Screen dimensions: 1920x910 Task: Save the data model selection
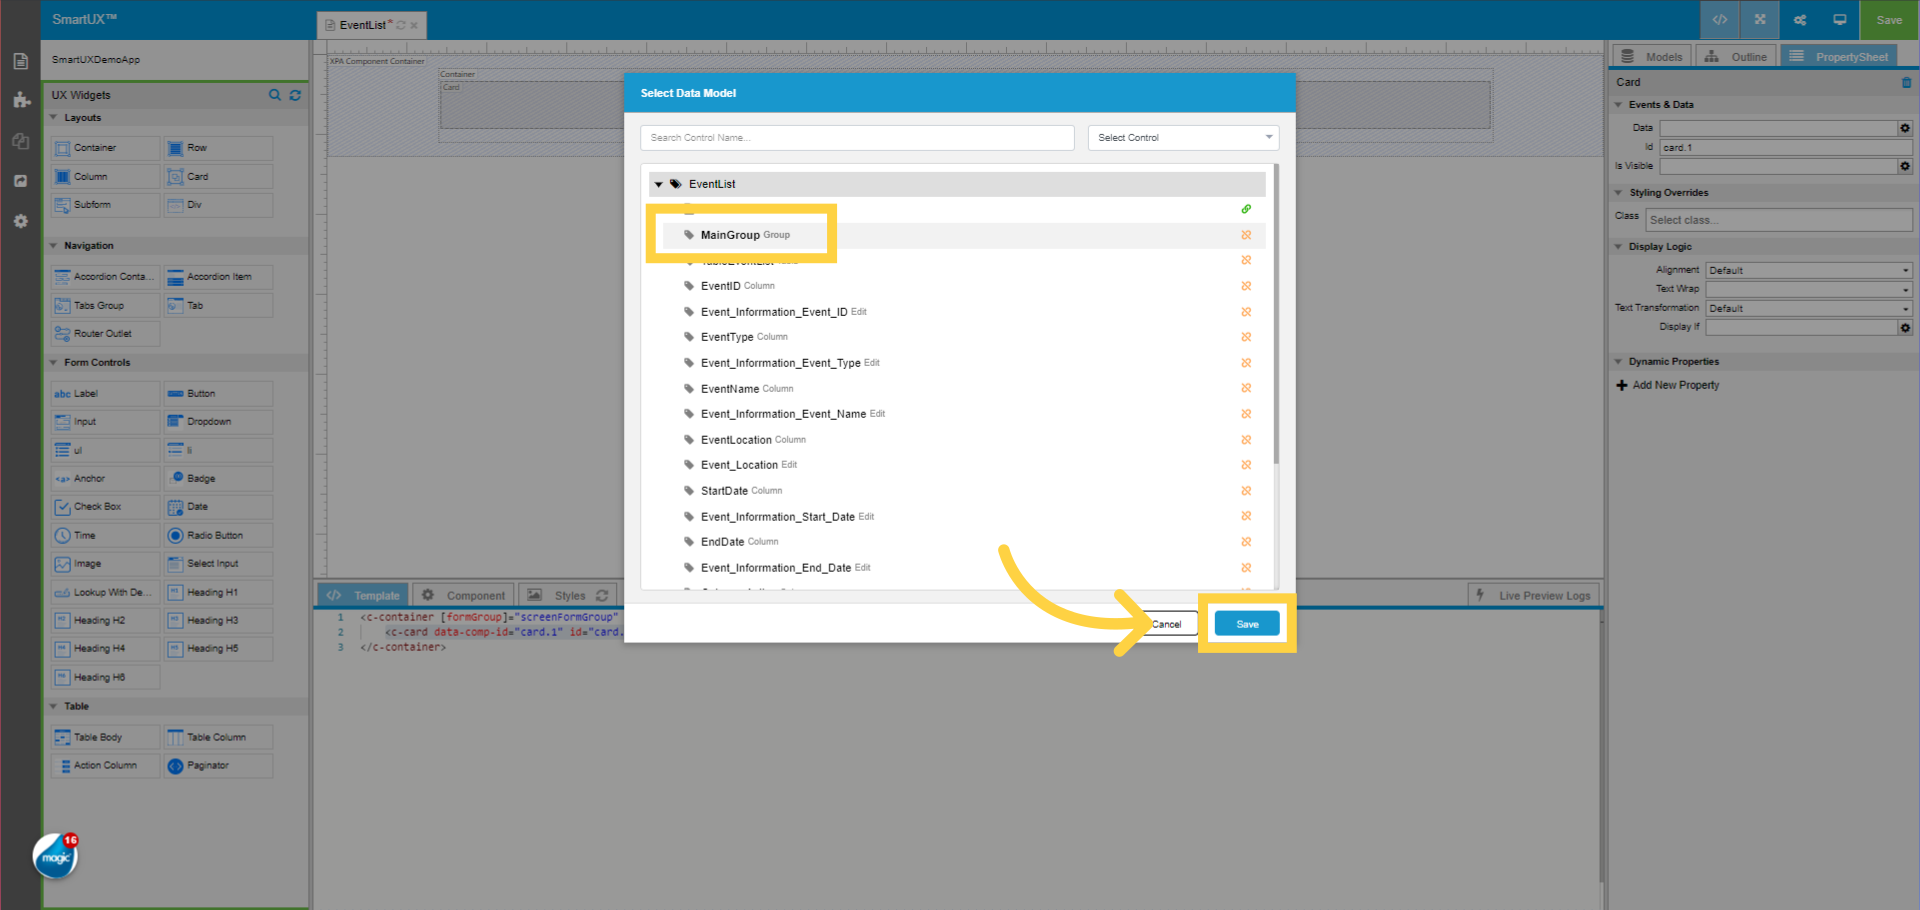click(1246, 623)
